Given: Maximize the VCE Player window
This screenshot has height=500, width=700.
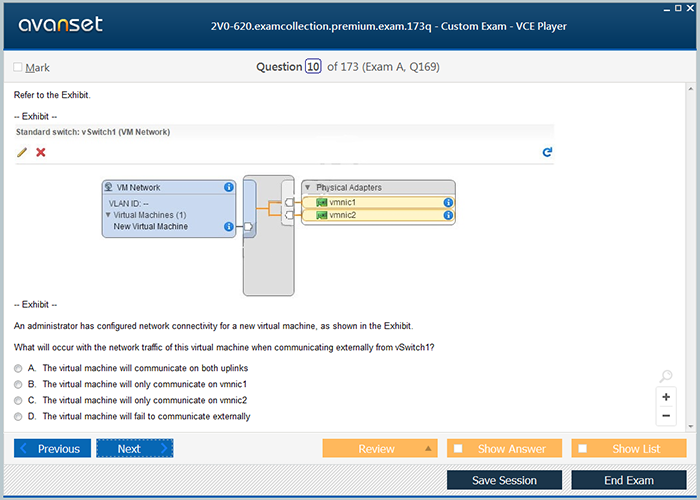Looking at the screenshot, I should click(678, 8).
